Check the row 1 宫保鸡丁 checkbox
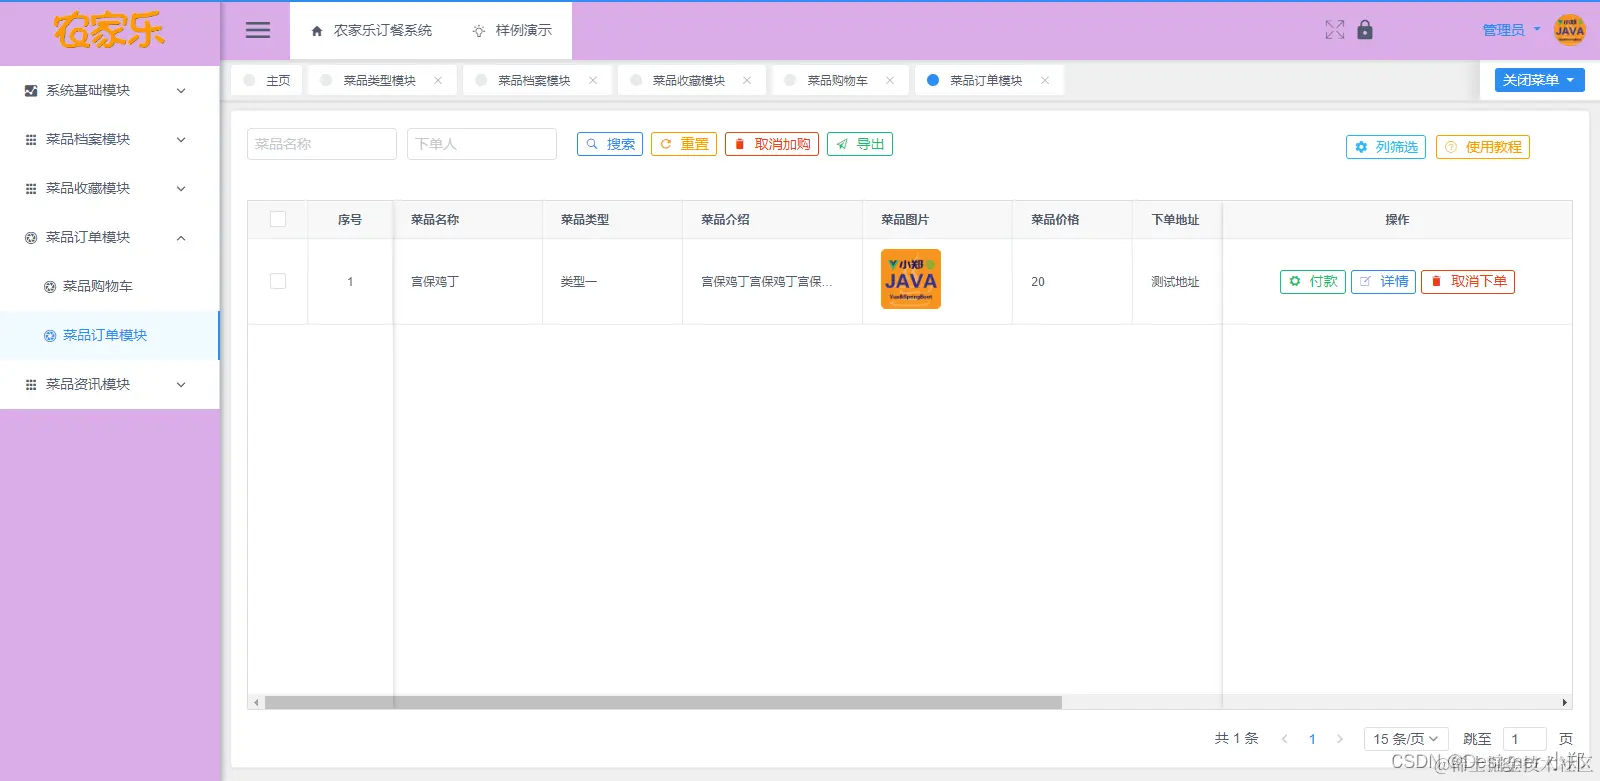This screenshot has width=1600, height=781. point(278,282)
